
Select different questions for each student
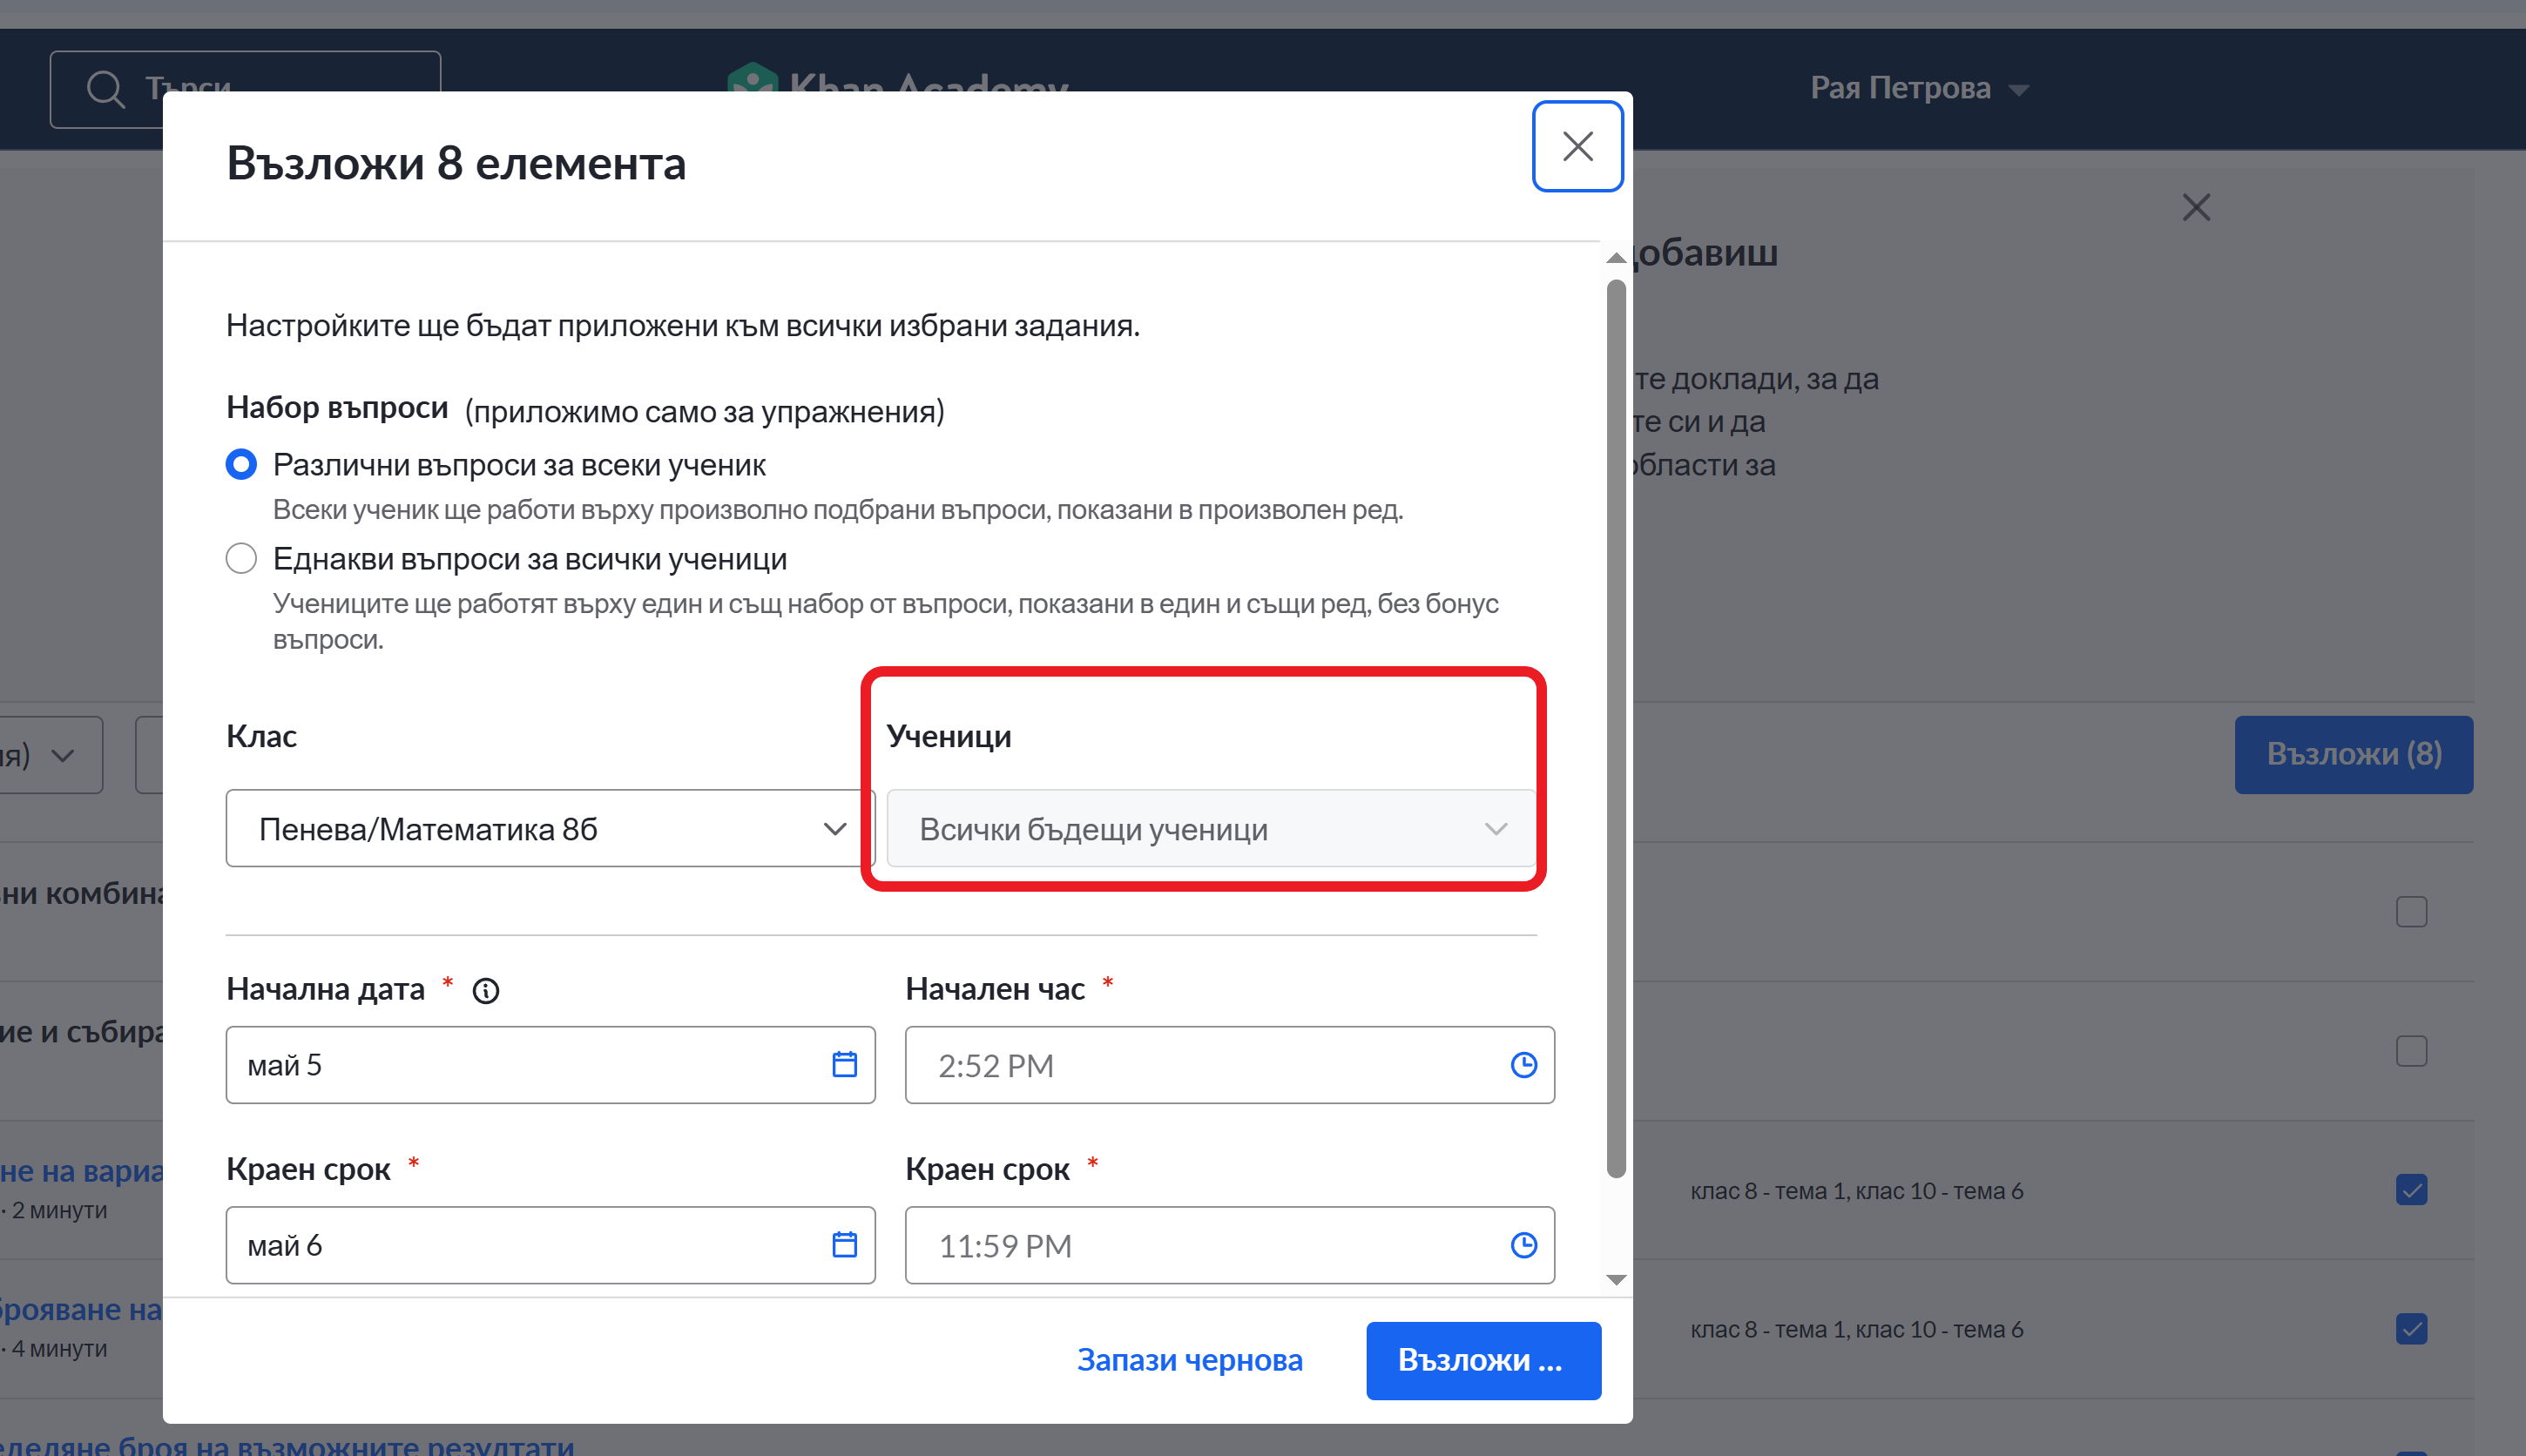(x=241, y=464)
